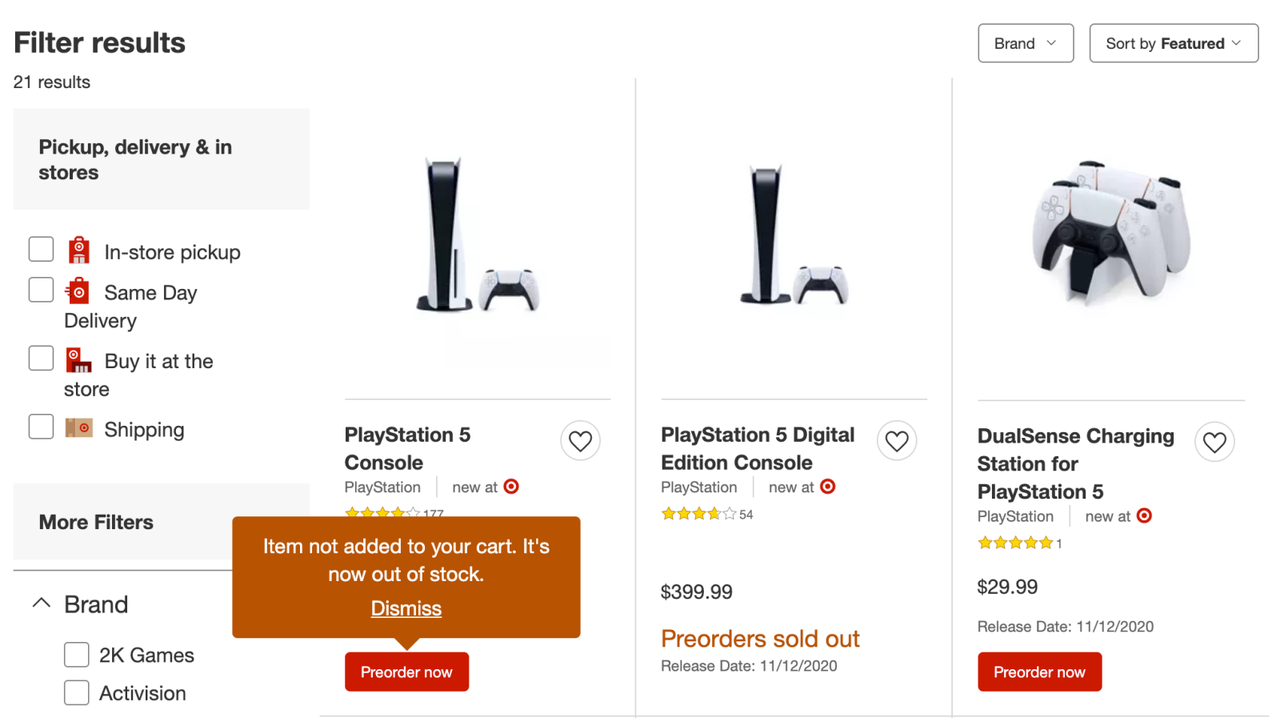The image size is (1280, 718).
Task: Favorite the PlayStation 5 Console with heart icon
Action: [x=580, y=441]
